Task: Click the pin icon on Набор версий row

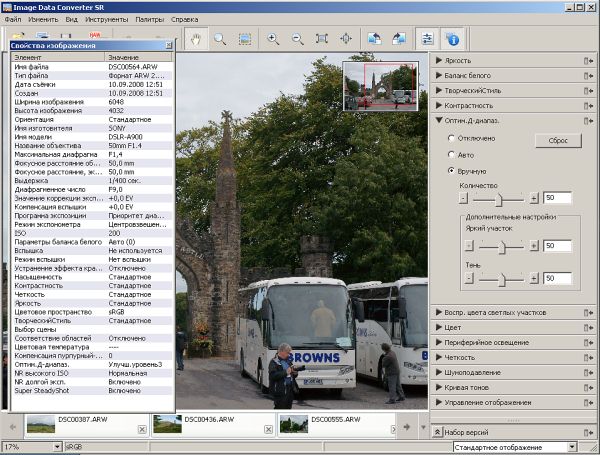Action: click(x=589, y=433)
